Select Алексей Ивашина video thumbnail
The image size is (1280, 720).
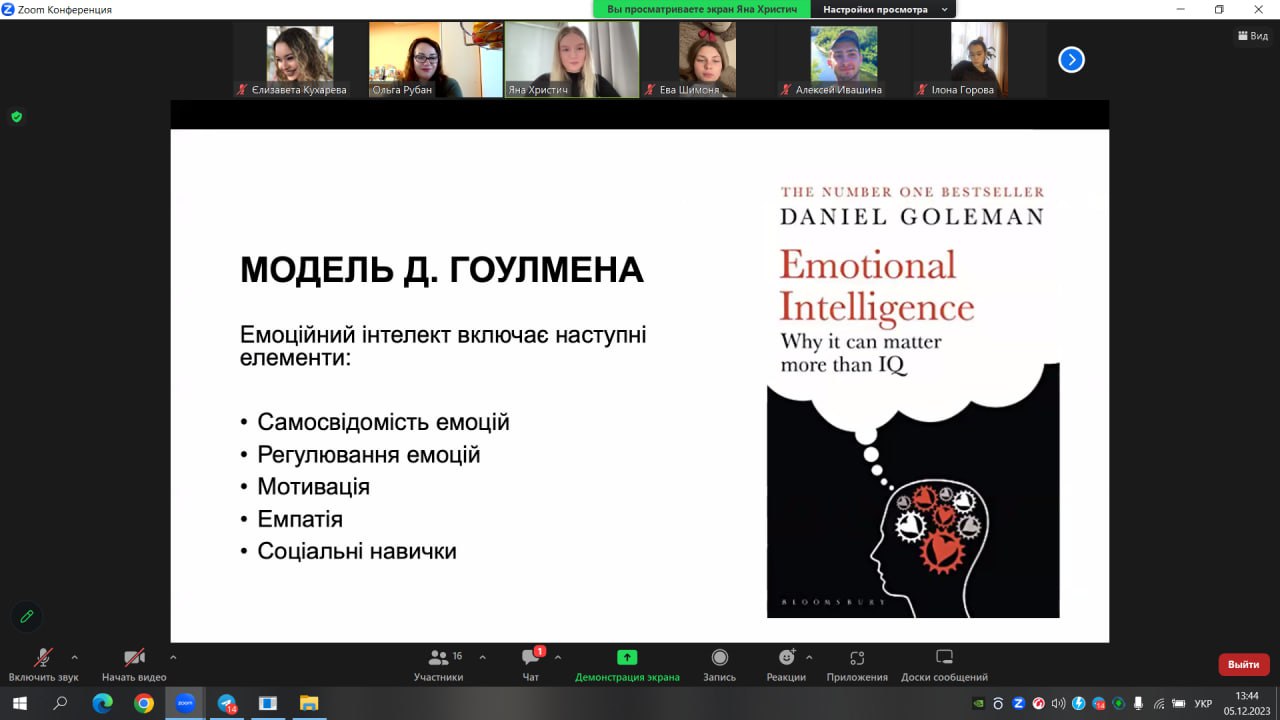tap(844, 60)
